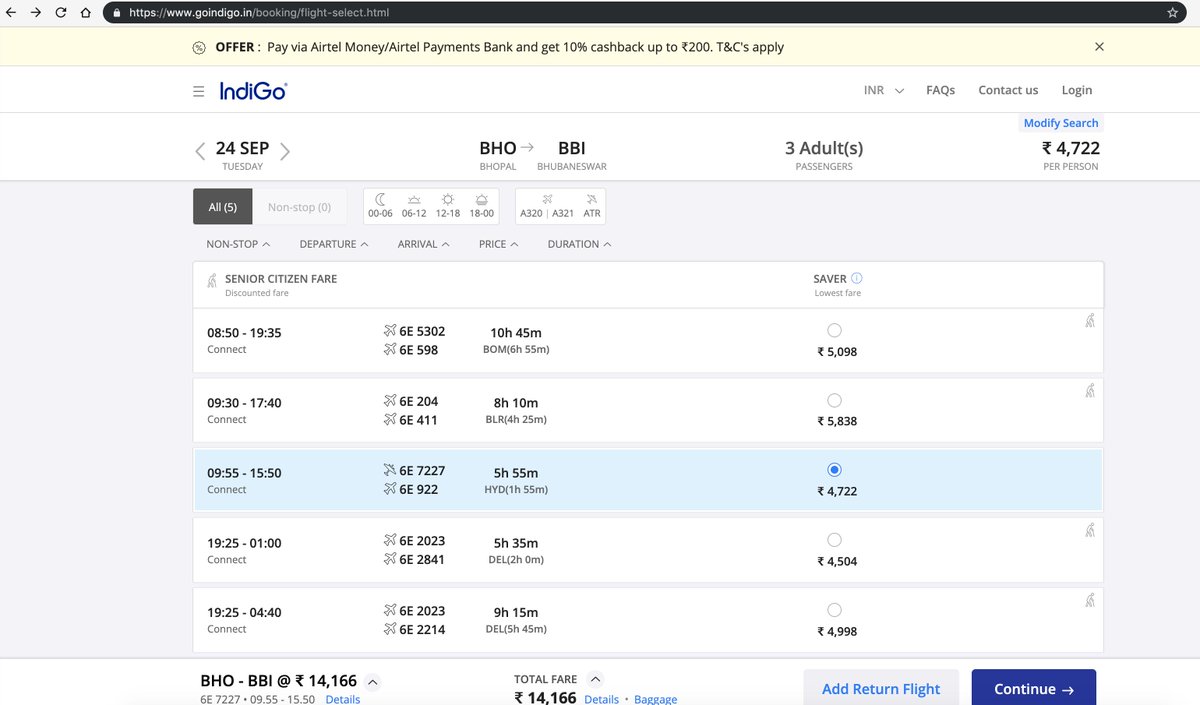
Task: Select the ₹ 5,838 fare radio button
Action: 835,400
